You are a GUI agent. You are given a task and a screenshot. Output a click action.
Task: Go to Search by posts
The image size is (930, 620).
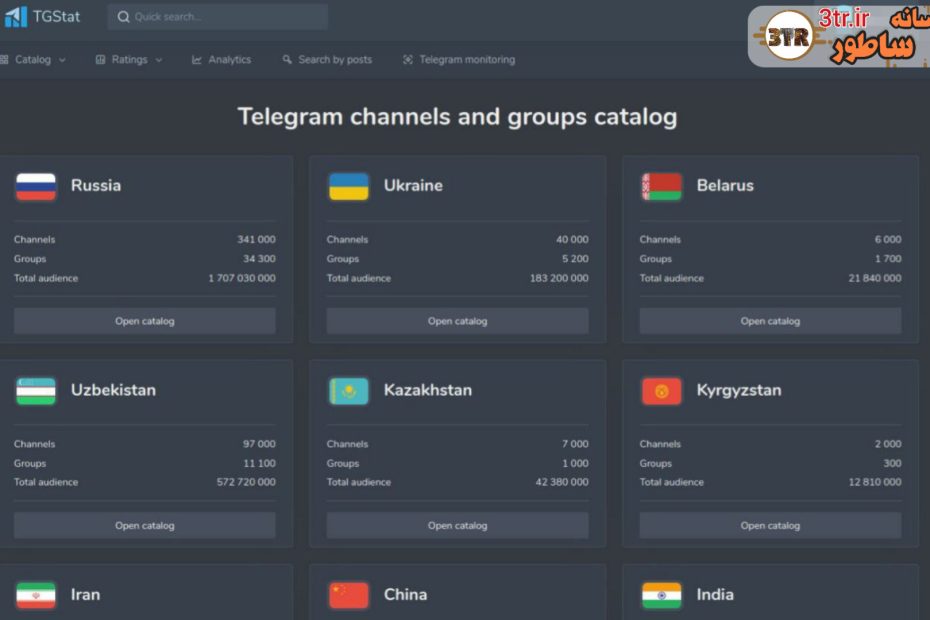[x=327, y=60]
